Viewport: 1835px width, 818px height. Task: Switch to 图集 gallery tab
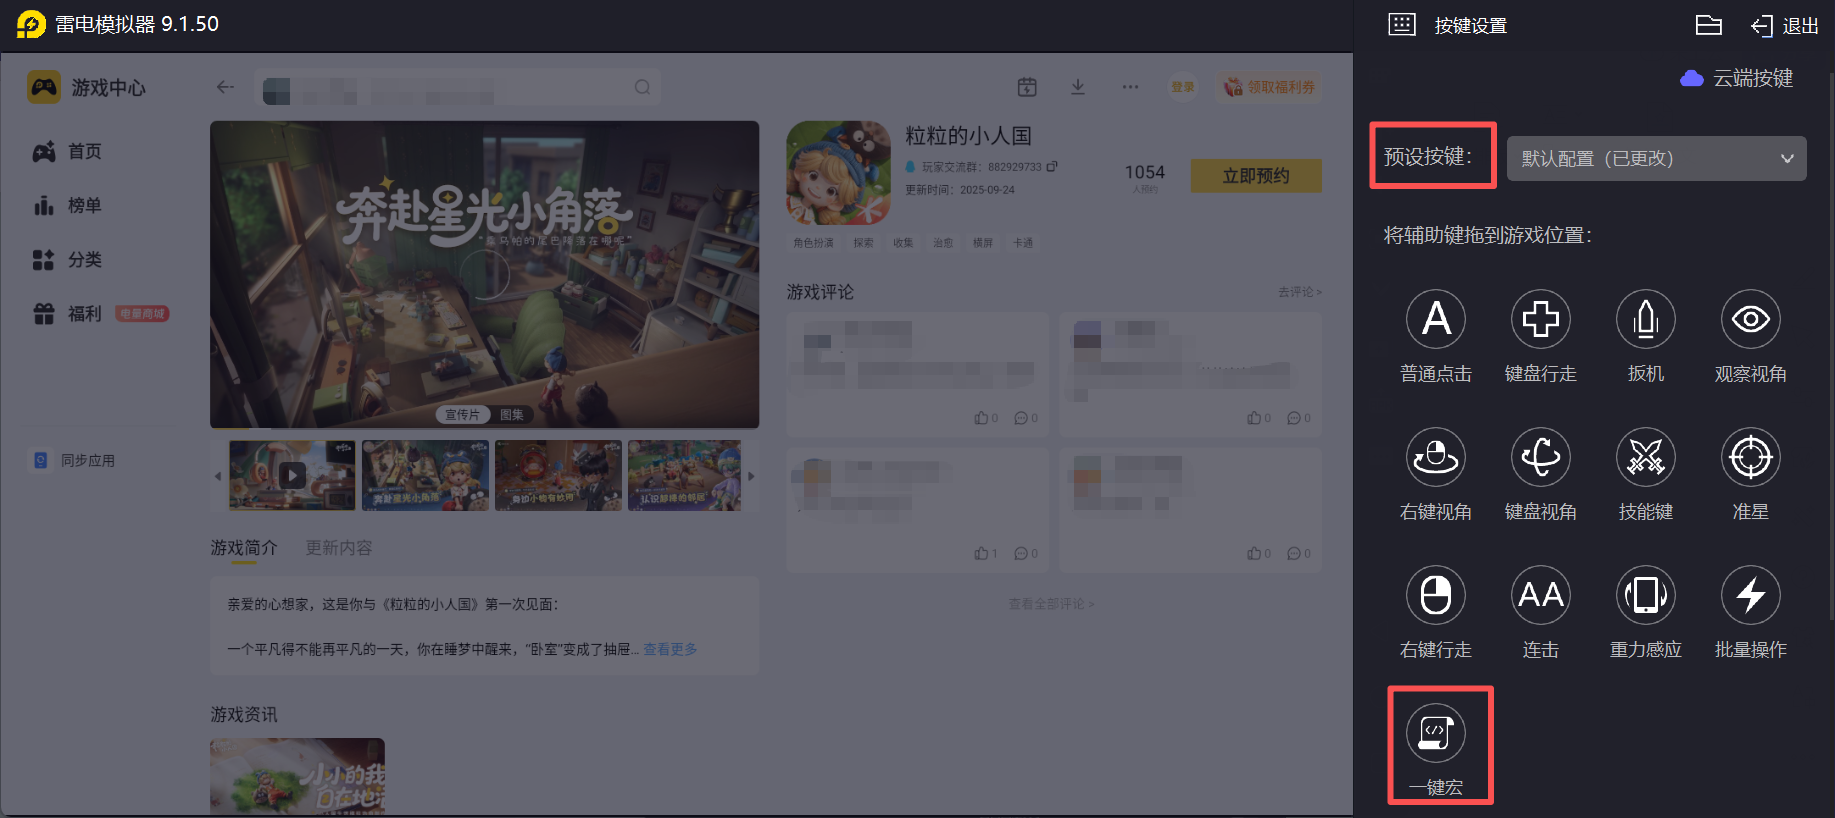coord(512,415)
